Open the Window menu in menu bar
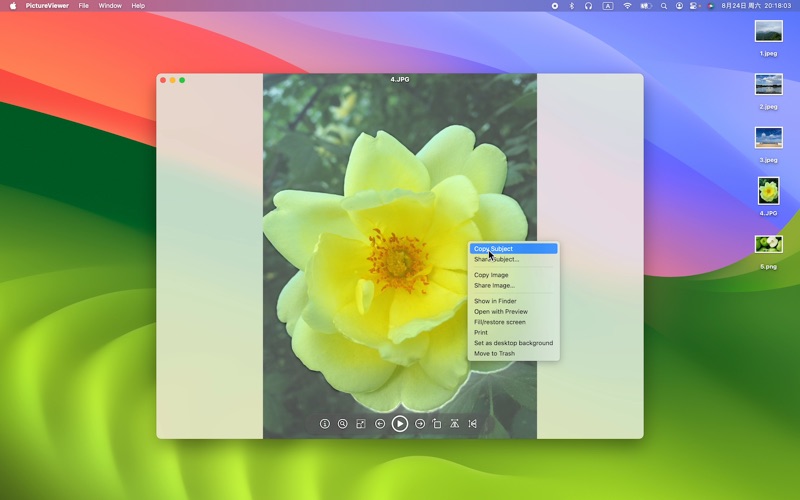The width and height of the screenshot is (800, 500). pos(110,6)
